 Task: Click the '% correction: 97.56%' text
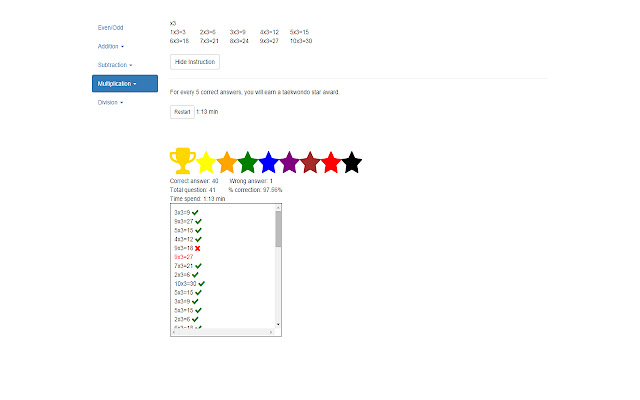click(x=255, y=190)
